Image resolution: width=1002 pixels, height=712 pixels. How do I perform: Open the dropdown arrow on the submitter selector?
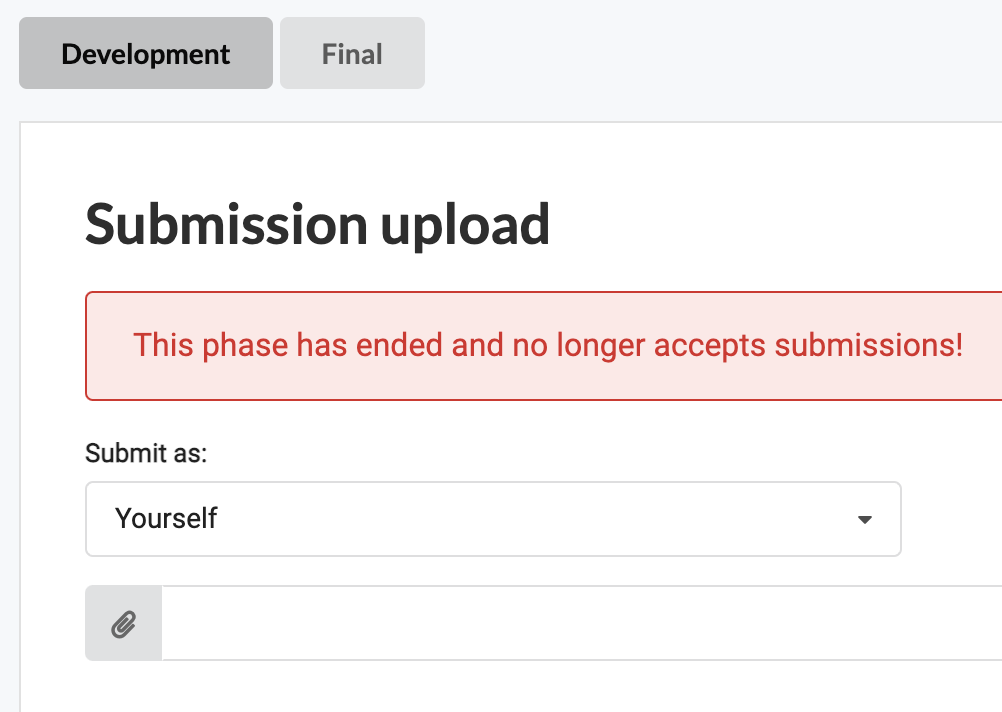coord(864,519)
